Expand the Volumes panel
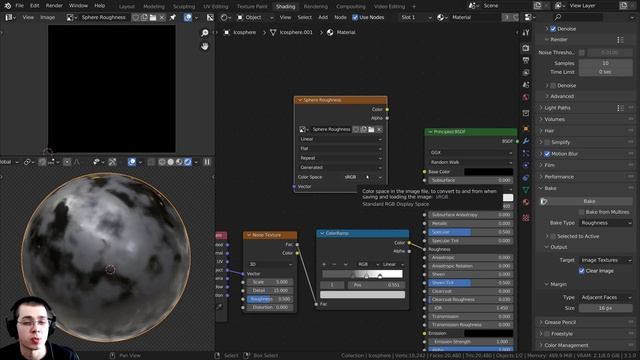The image size is (640, 360). [x=554, y=119]
